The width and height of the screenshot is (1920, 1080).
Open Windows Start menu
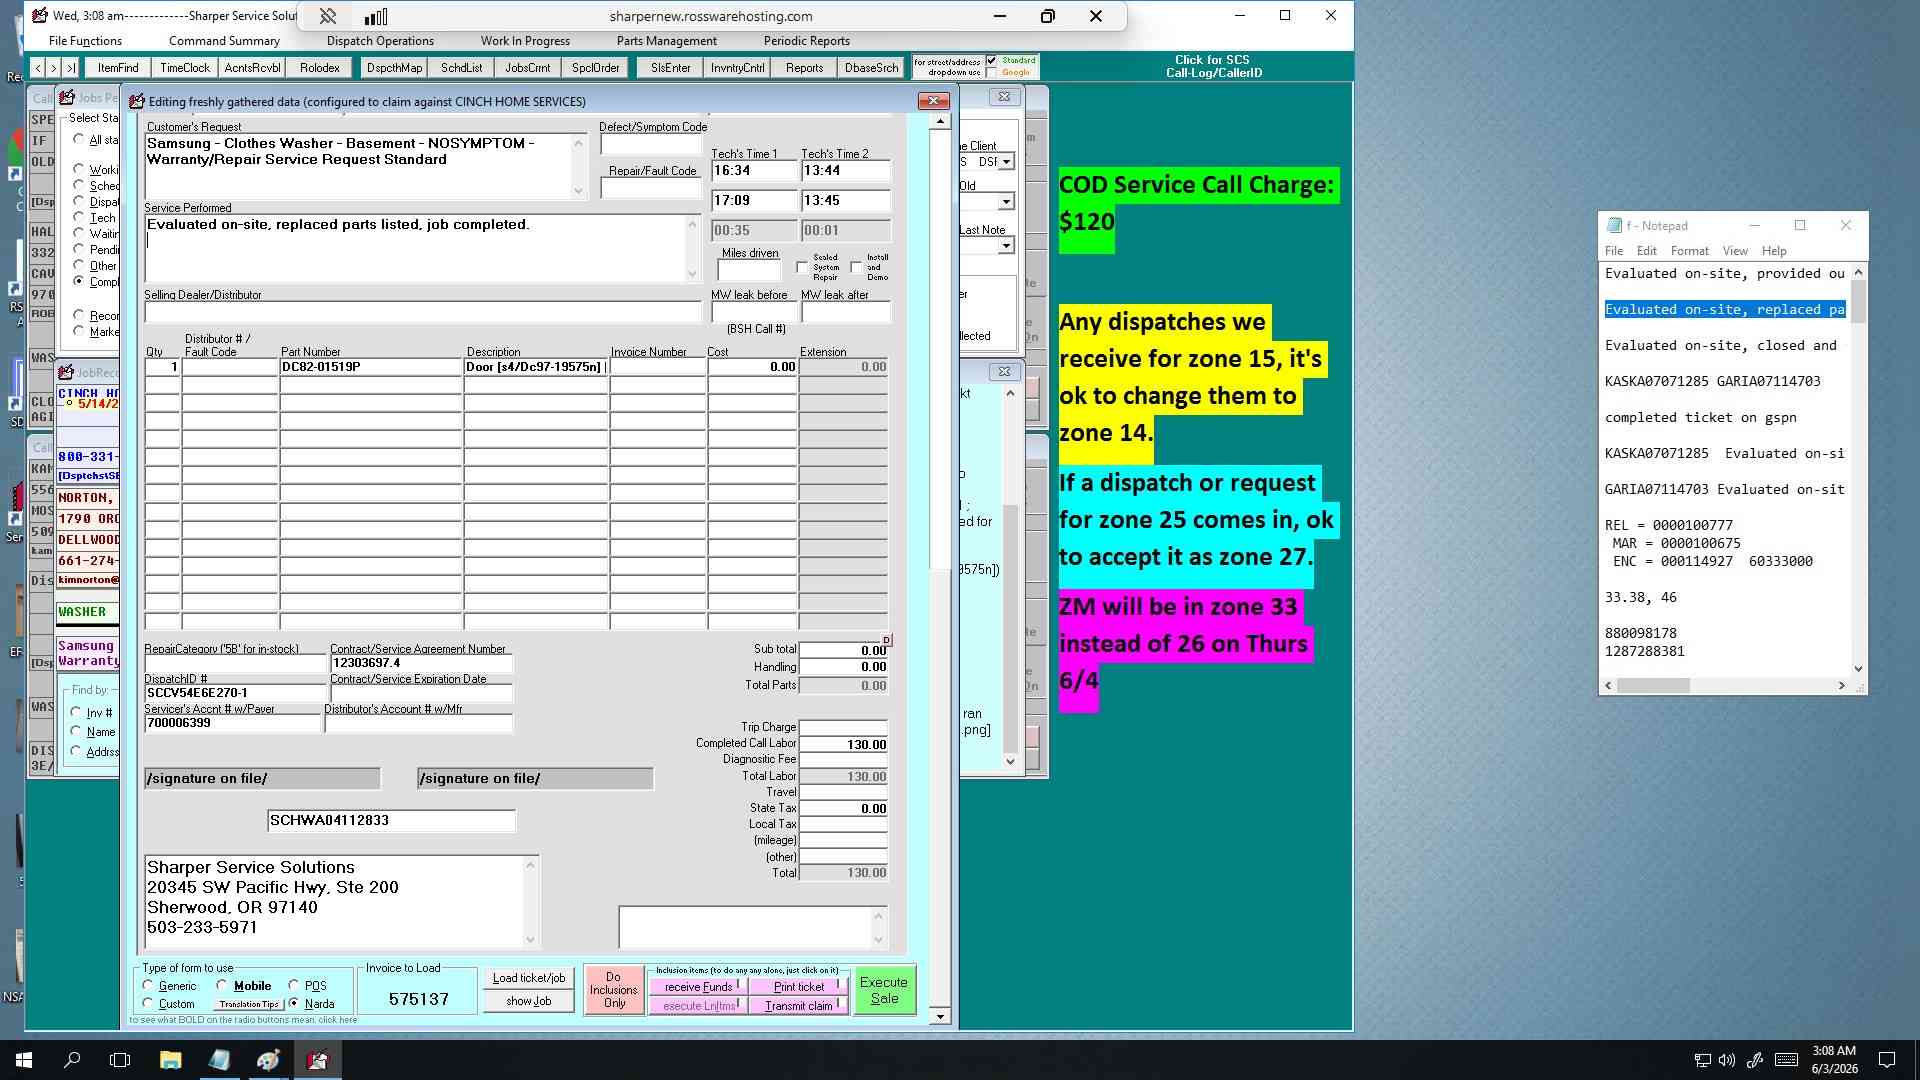coord(24,1060)
